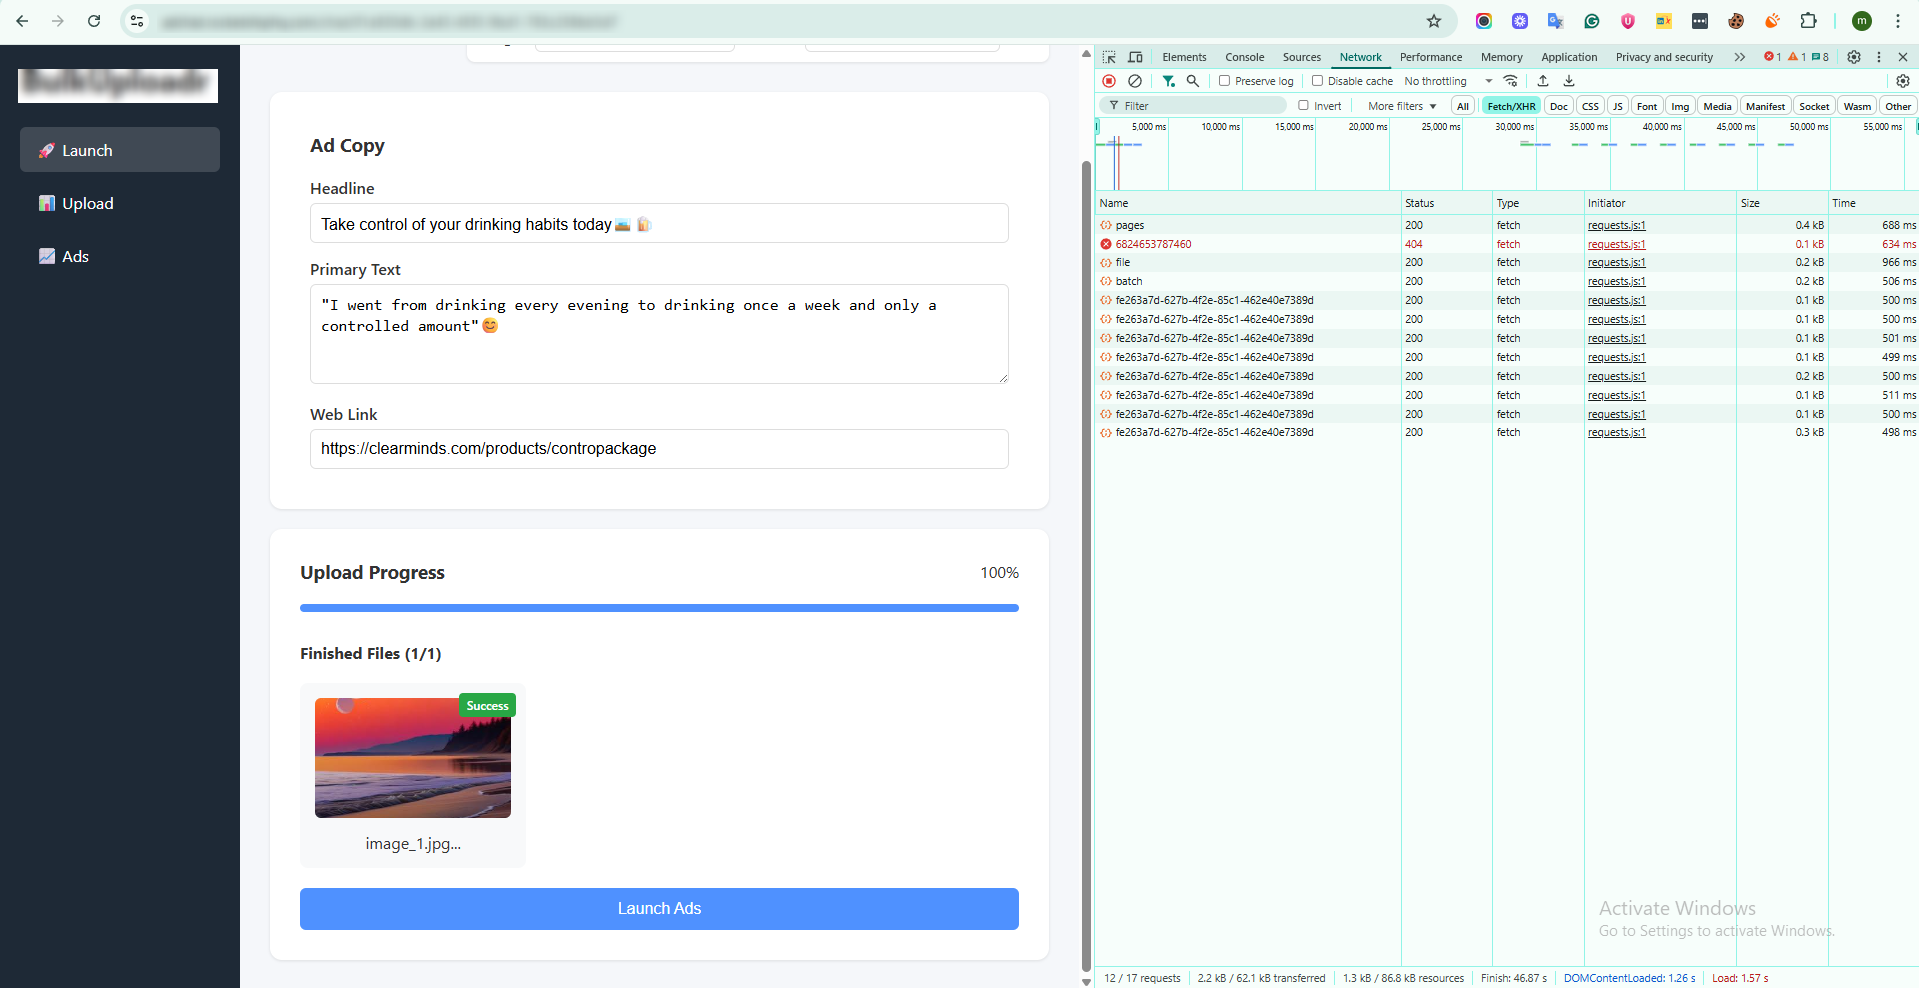Click the inspect element picker icon
This screenshot has width=1919, height=988.
[x=1109, y=57]
